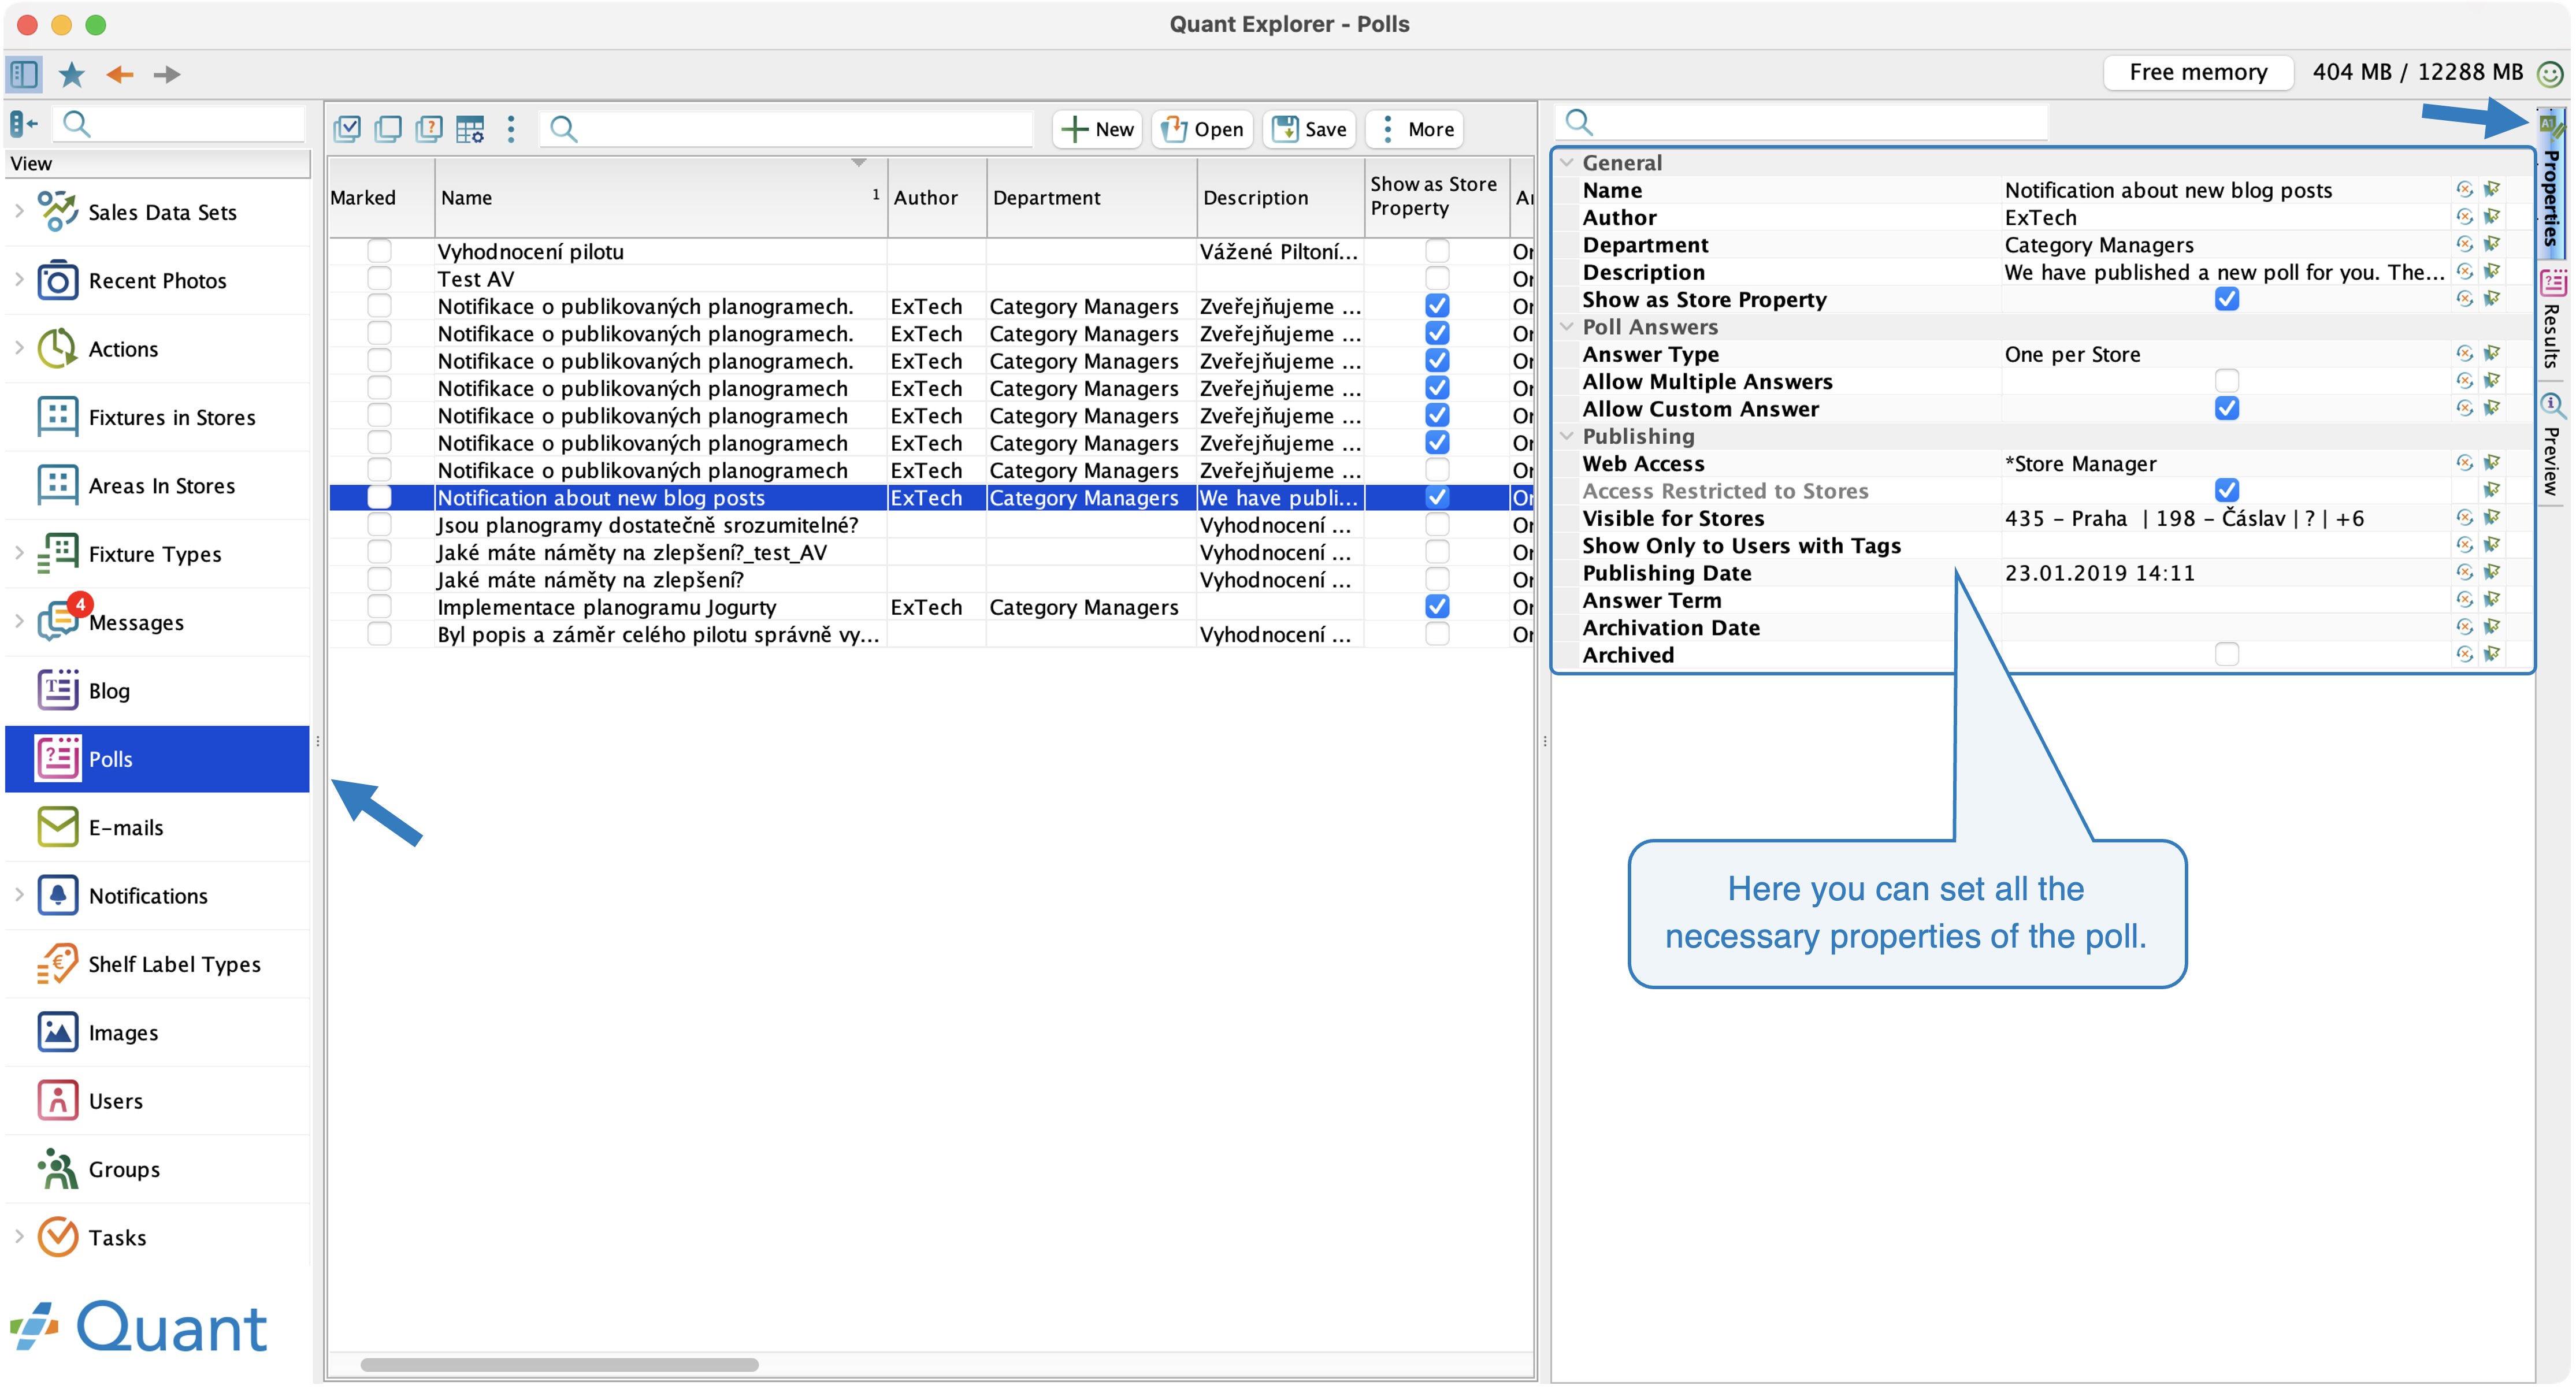Mark the Jaké máte náměty na zlepšení?_test_AV row
The height and width of the screenshot is (1389, 2576).
point(379,552)
